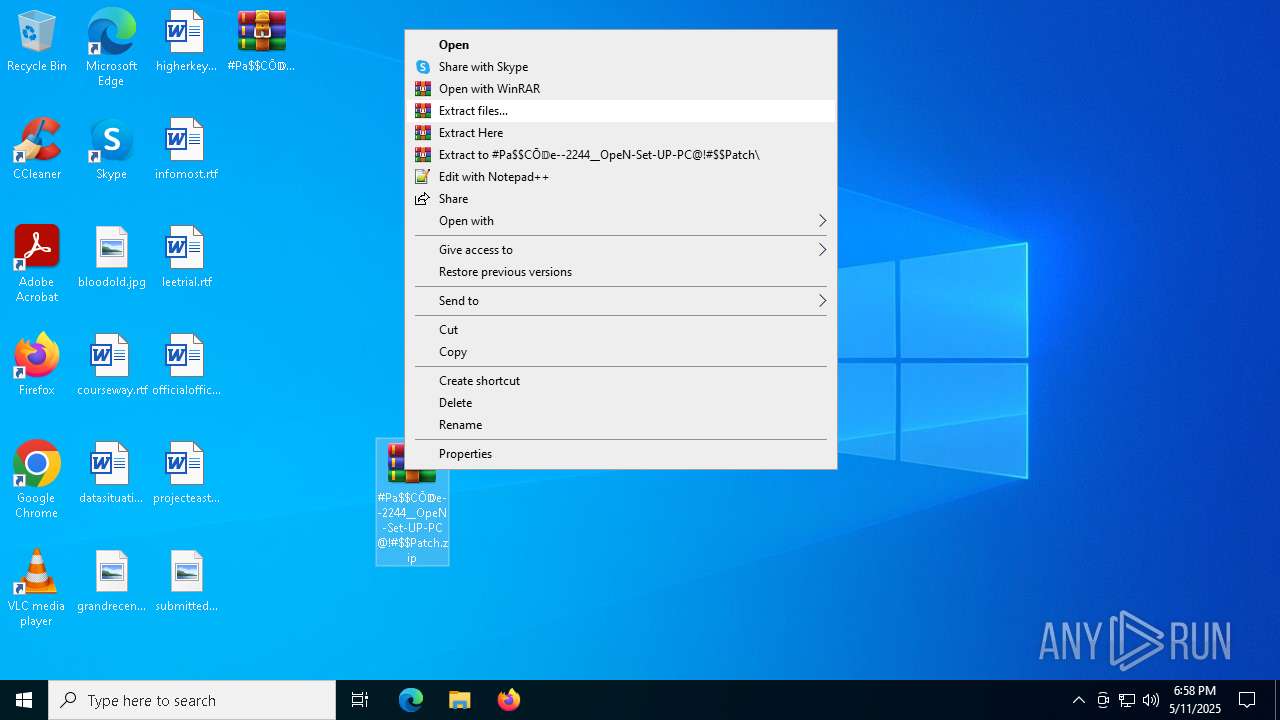
Task: Select the WinRAR archive icon at top
Action: [x=262, y=42]
